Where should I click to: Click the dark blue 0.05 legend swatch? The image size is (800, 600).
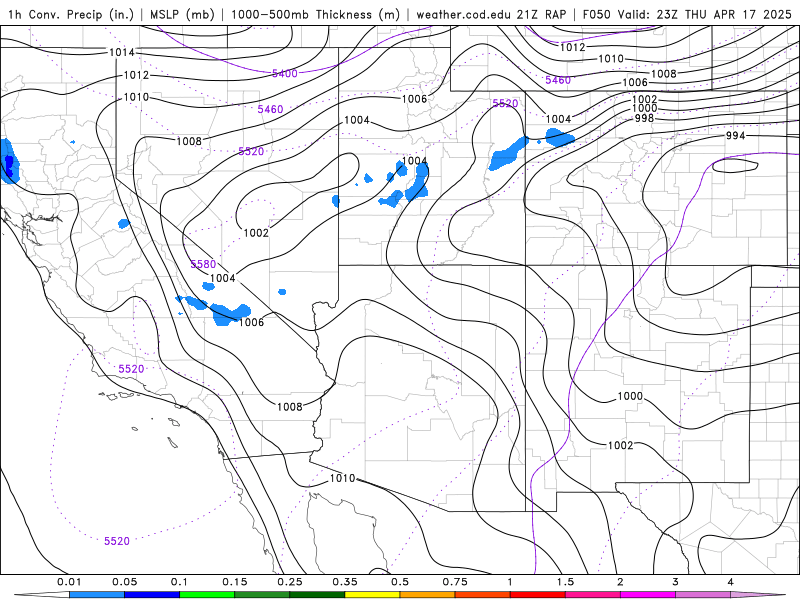(152, 595)
